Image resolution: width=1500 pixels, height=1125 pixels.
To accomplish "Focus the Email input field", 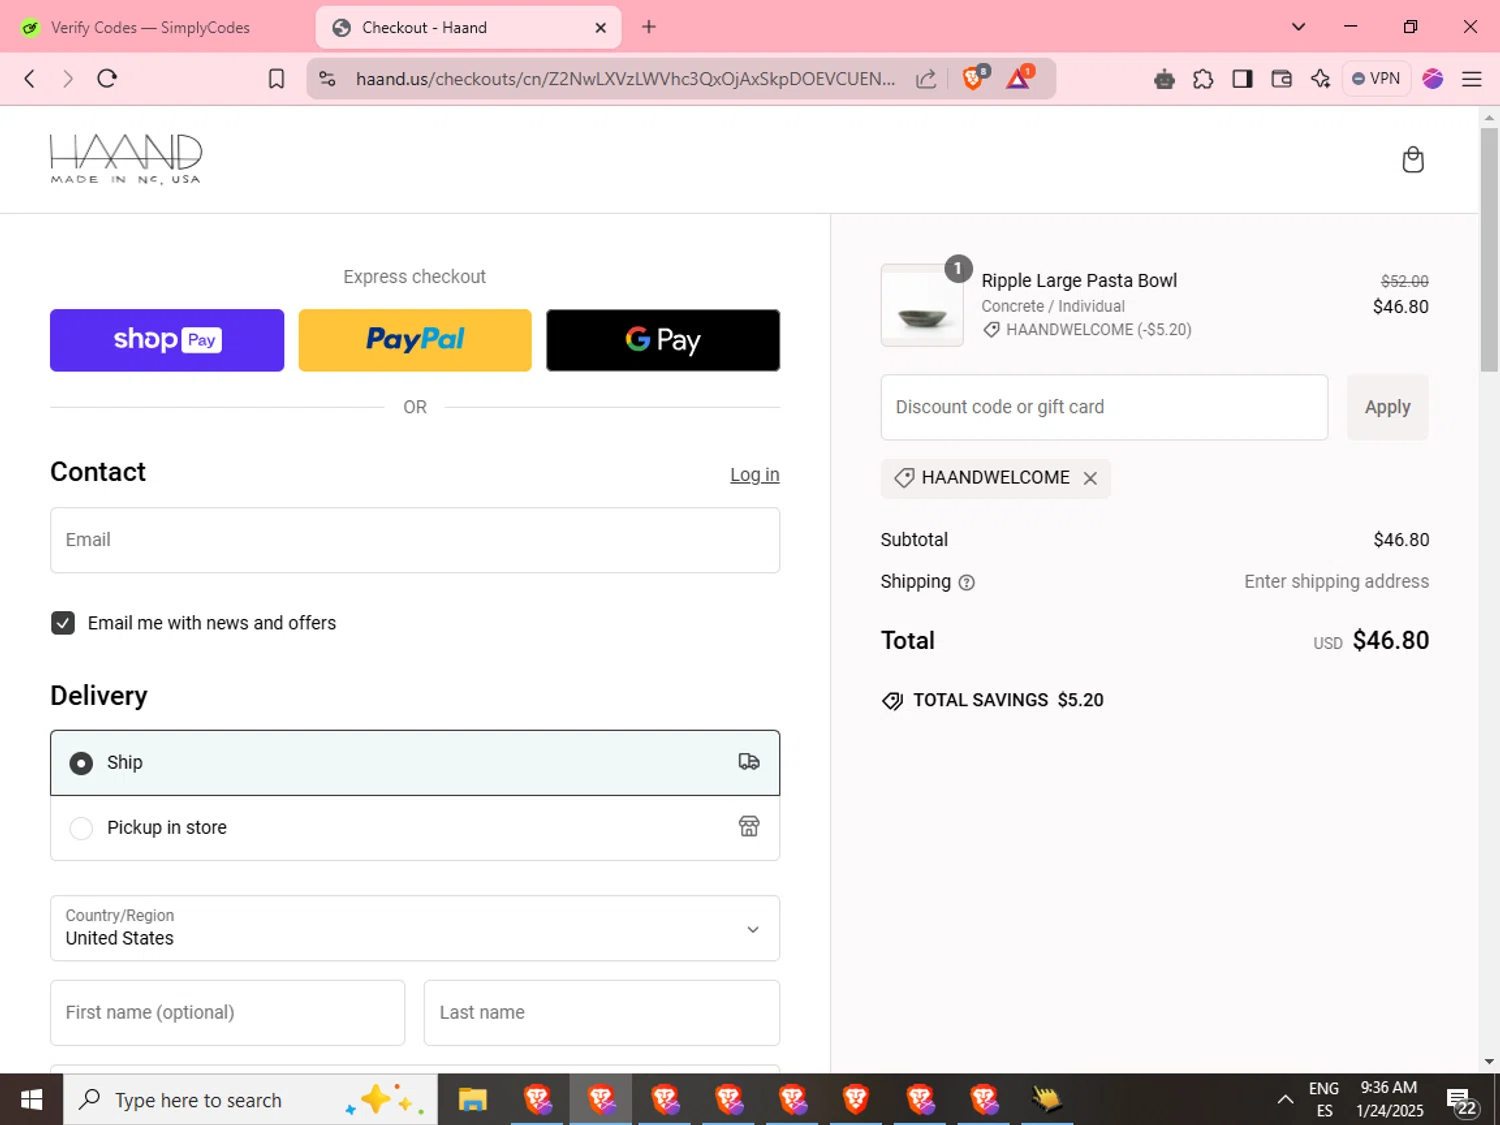I will [x=415, y=540].
